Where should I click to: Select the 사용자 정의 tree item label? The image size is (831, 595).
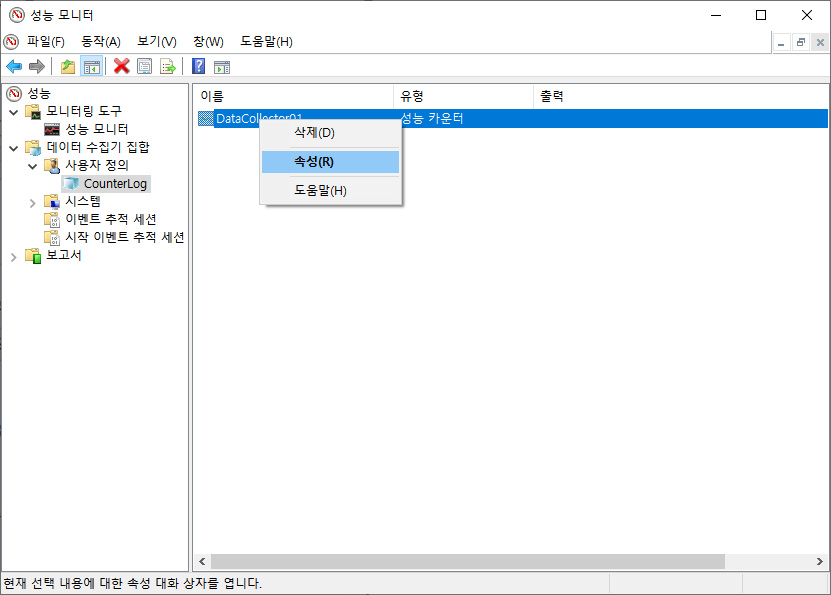pyautogui.click(x=96, y=165)
